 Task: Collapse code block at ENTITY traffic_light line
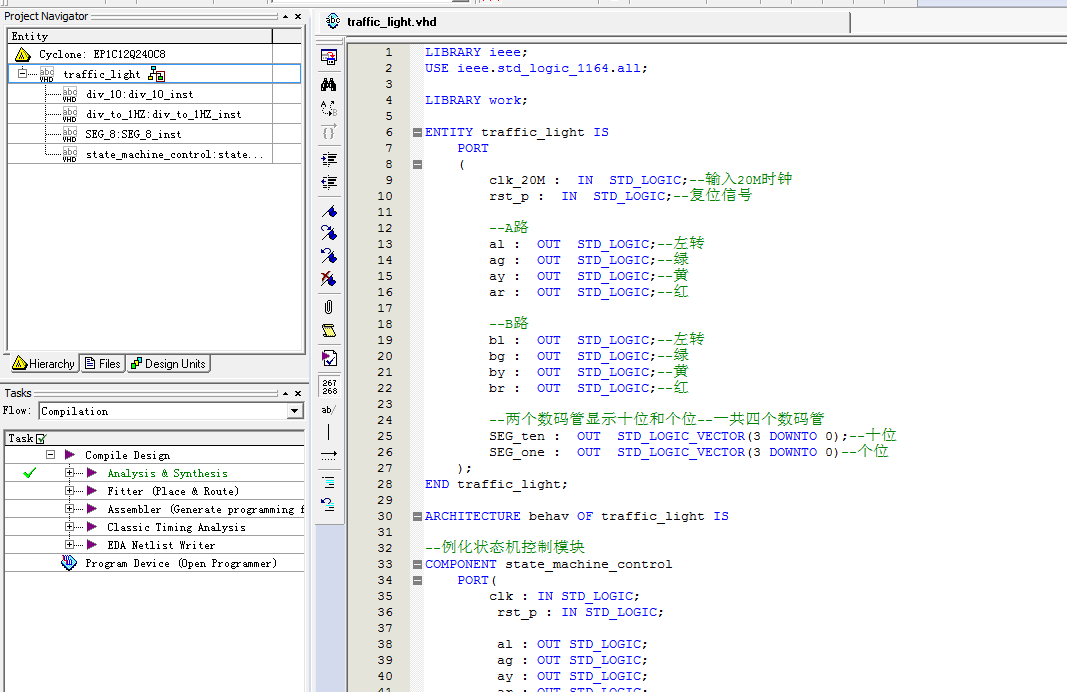[417, 132]
